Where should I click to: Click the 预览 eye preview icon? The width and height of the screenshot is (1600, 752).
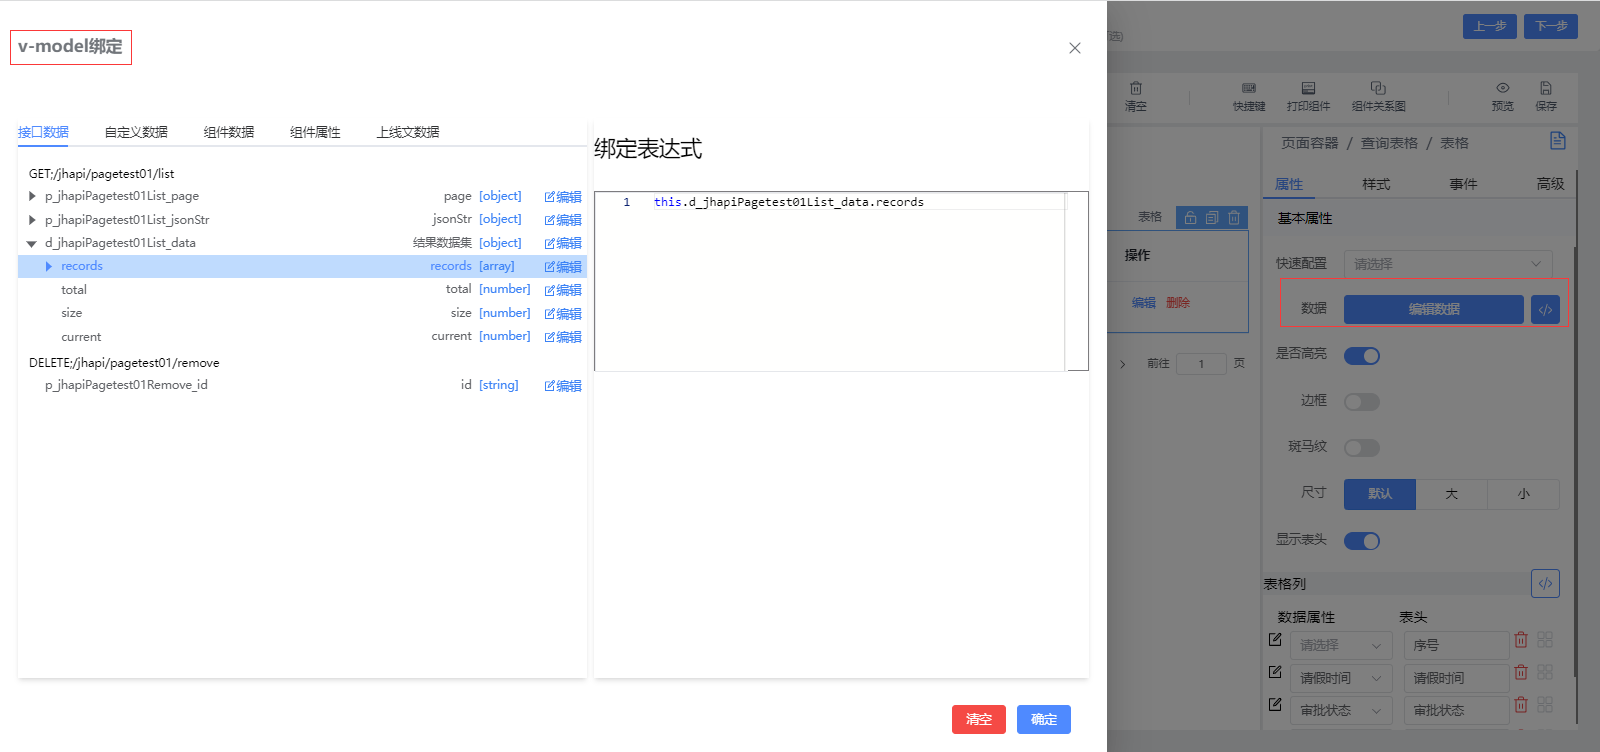(1503, 88)
